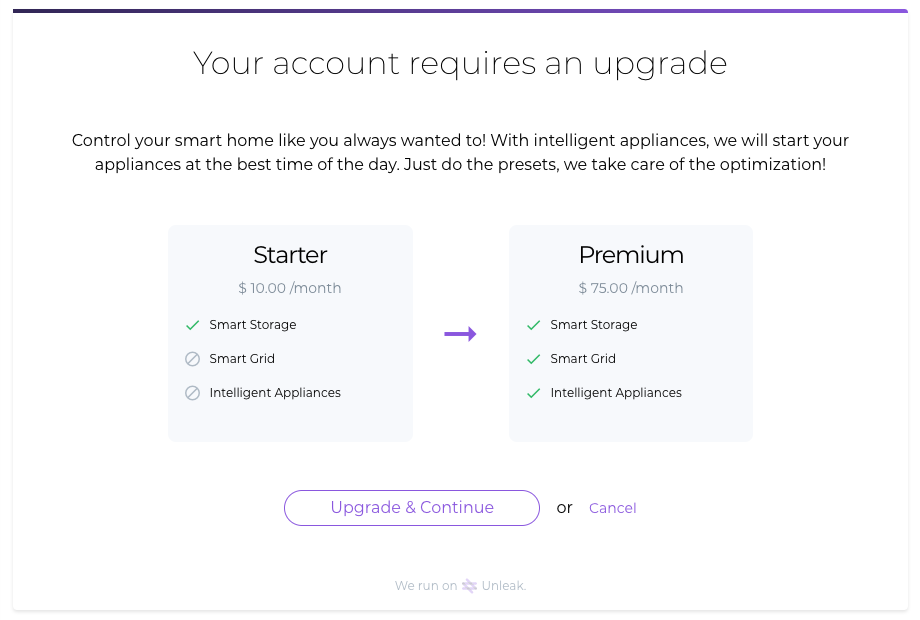Click the purple arrow between plans
The image size is (920, 620).
coord(460,334)
